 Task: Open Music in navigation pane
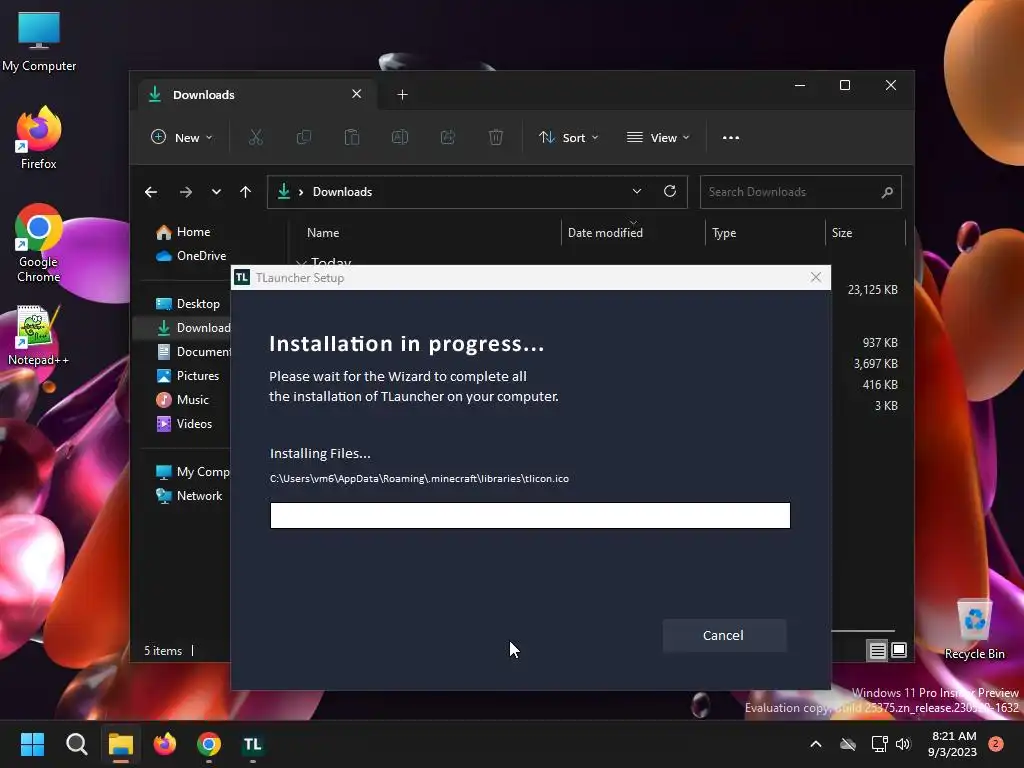(x=183, y=400)
